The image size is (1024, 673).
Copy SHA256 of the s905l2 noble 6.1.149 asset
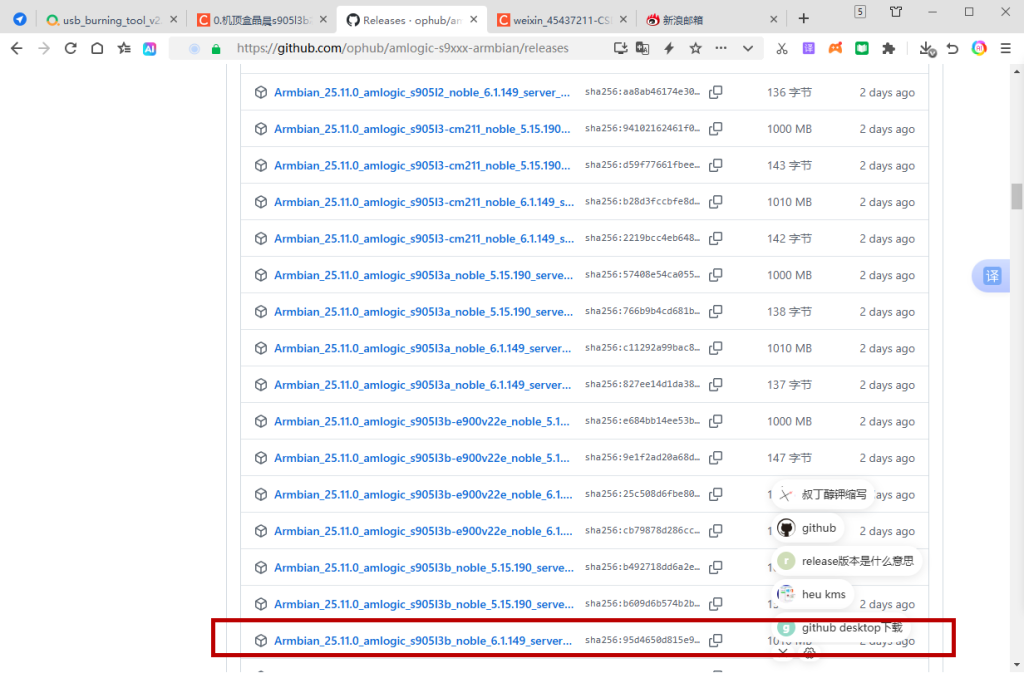pos(716,92)
